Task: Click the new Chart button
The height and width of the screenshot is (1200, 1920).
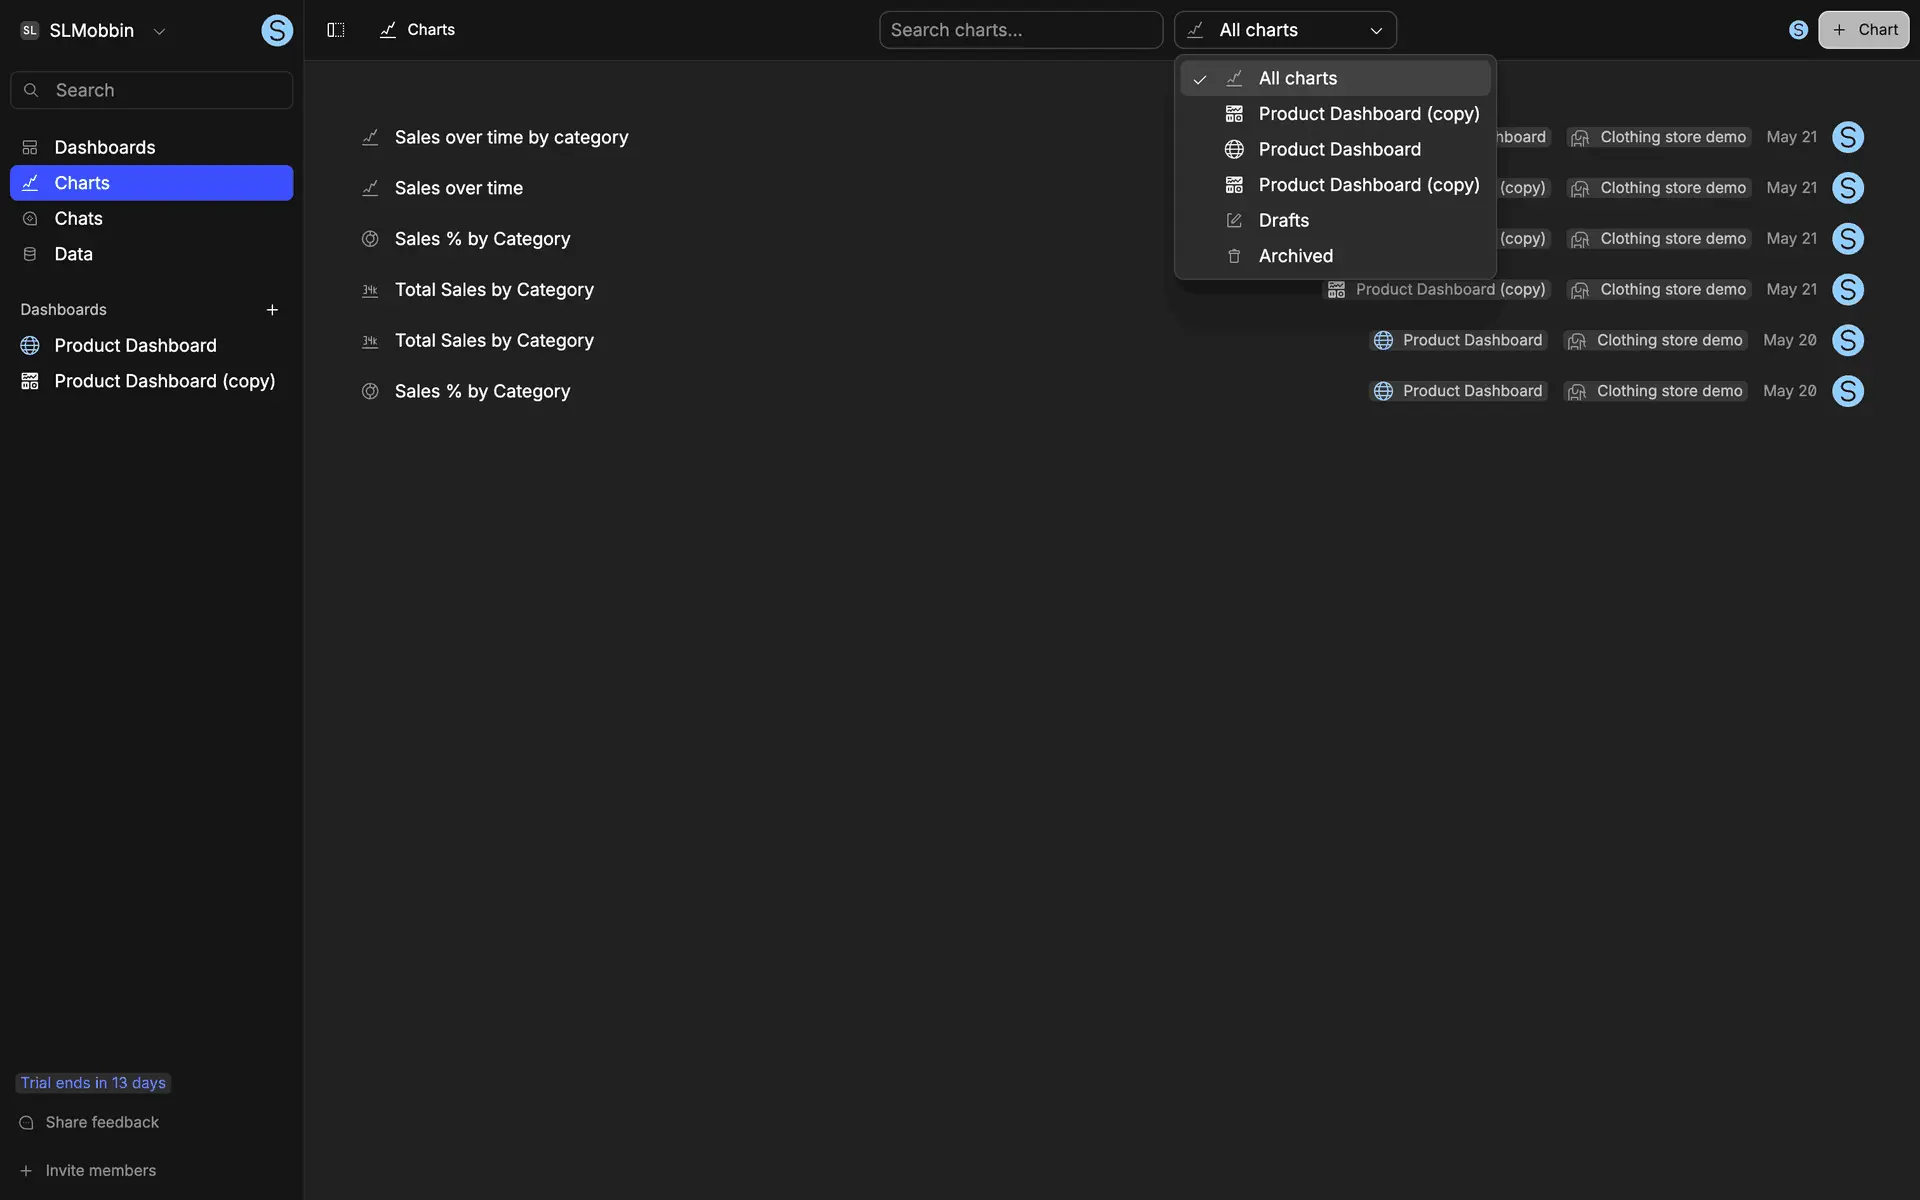Action: pyautogui.click(x=1863, y=30)
